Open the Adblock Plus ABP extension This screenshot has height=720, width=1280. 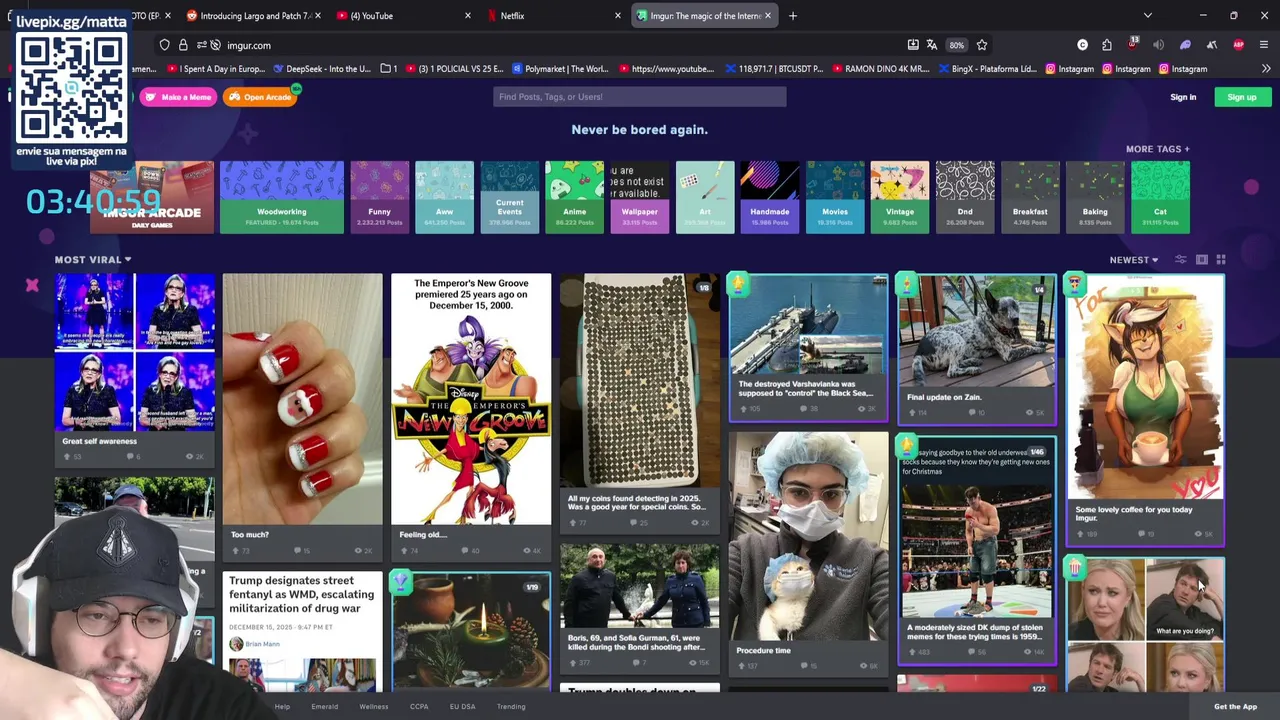tap(1239, 45)
